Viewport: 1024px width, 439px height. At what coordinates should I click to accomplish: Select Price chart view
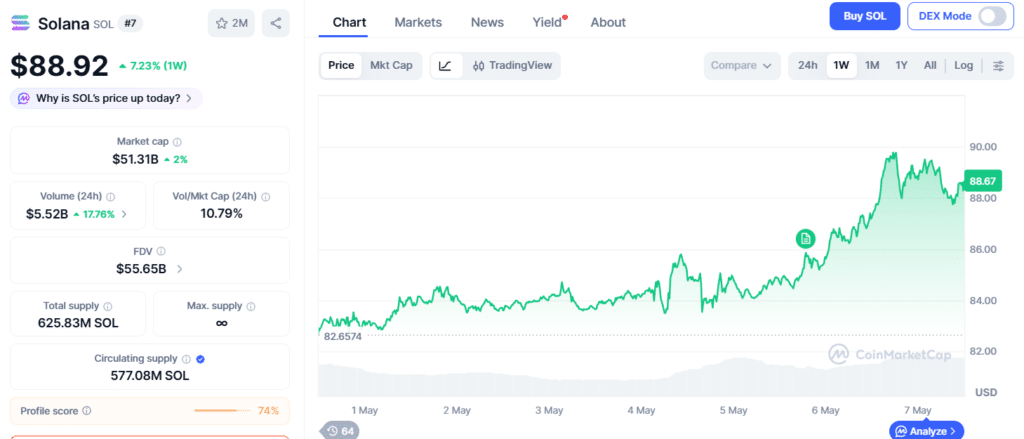click(x=341, y=65)
